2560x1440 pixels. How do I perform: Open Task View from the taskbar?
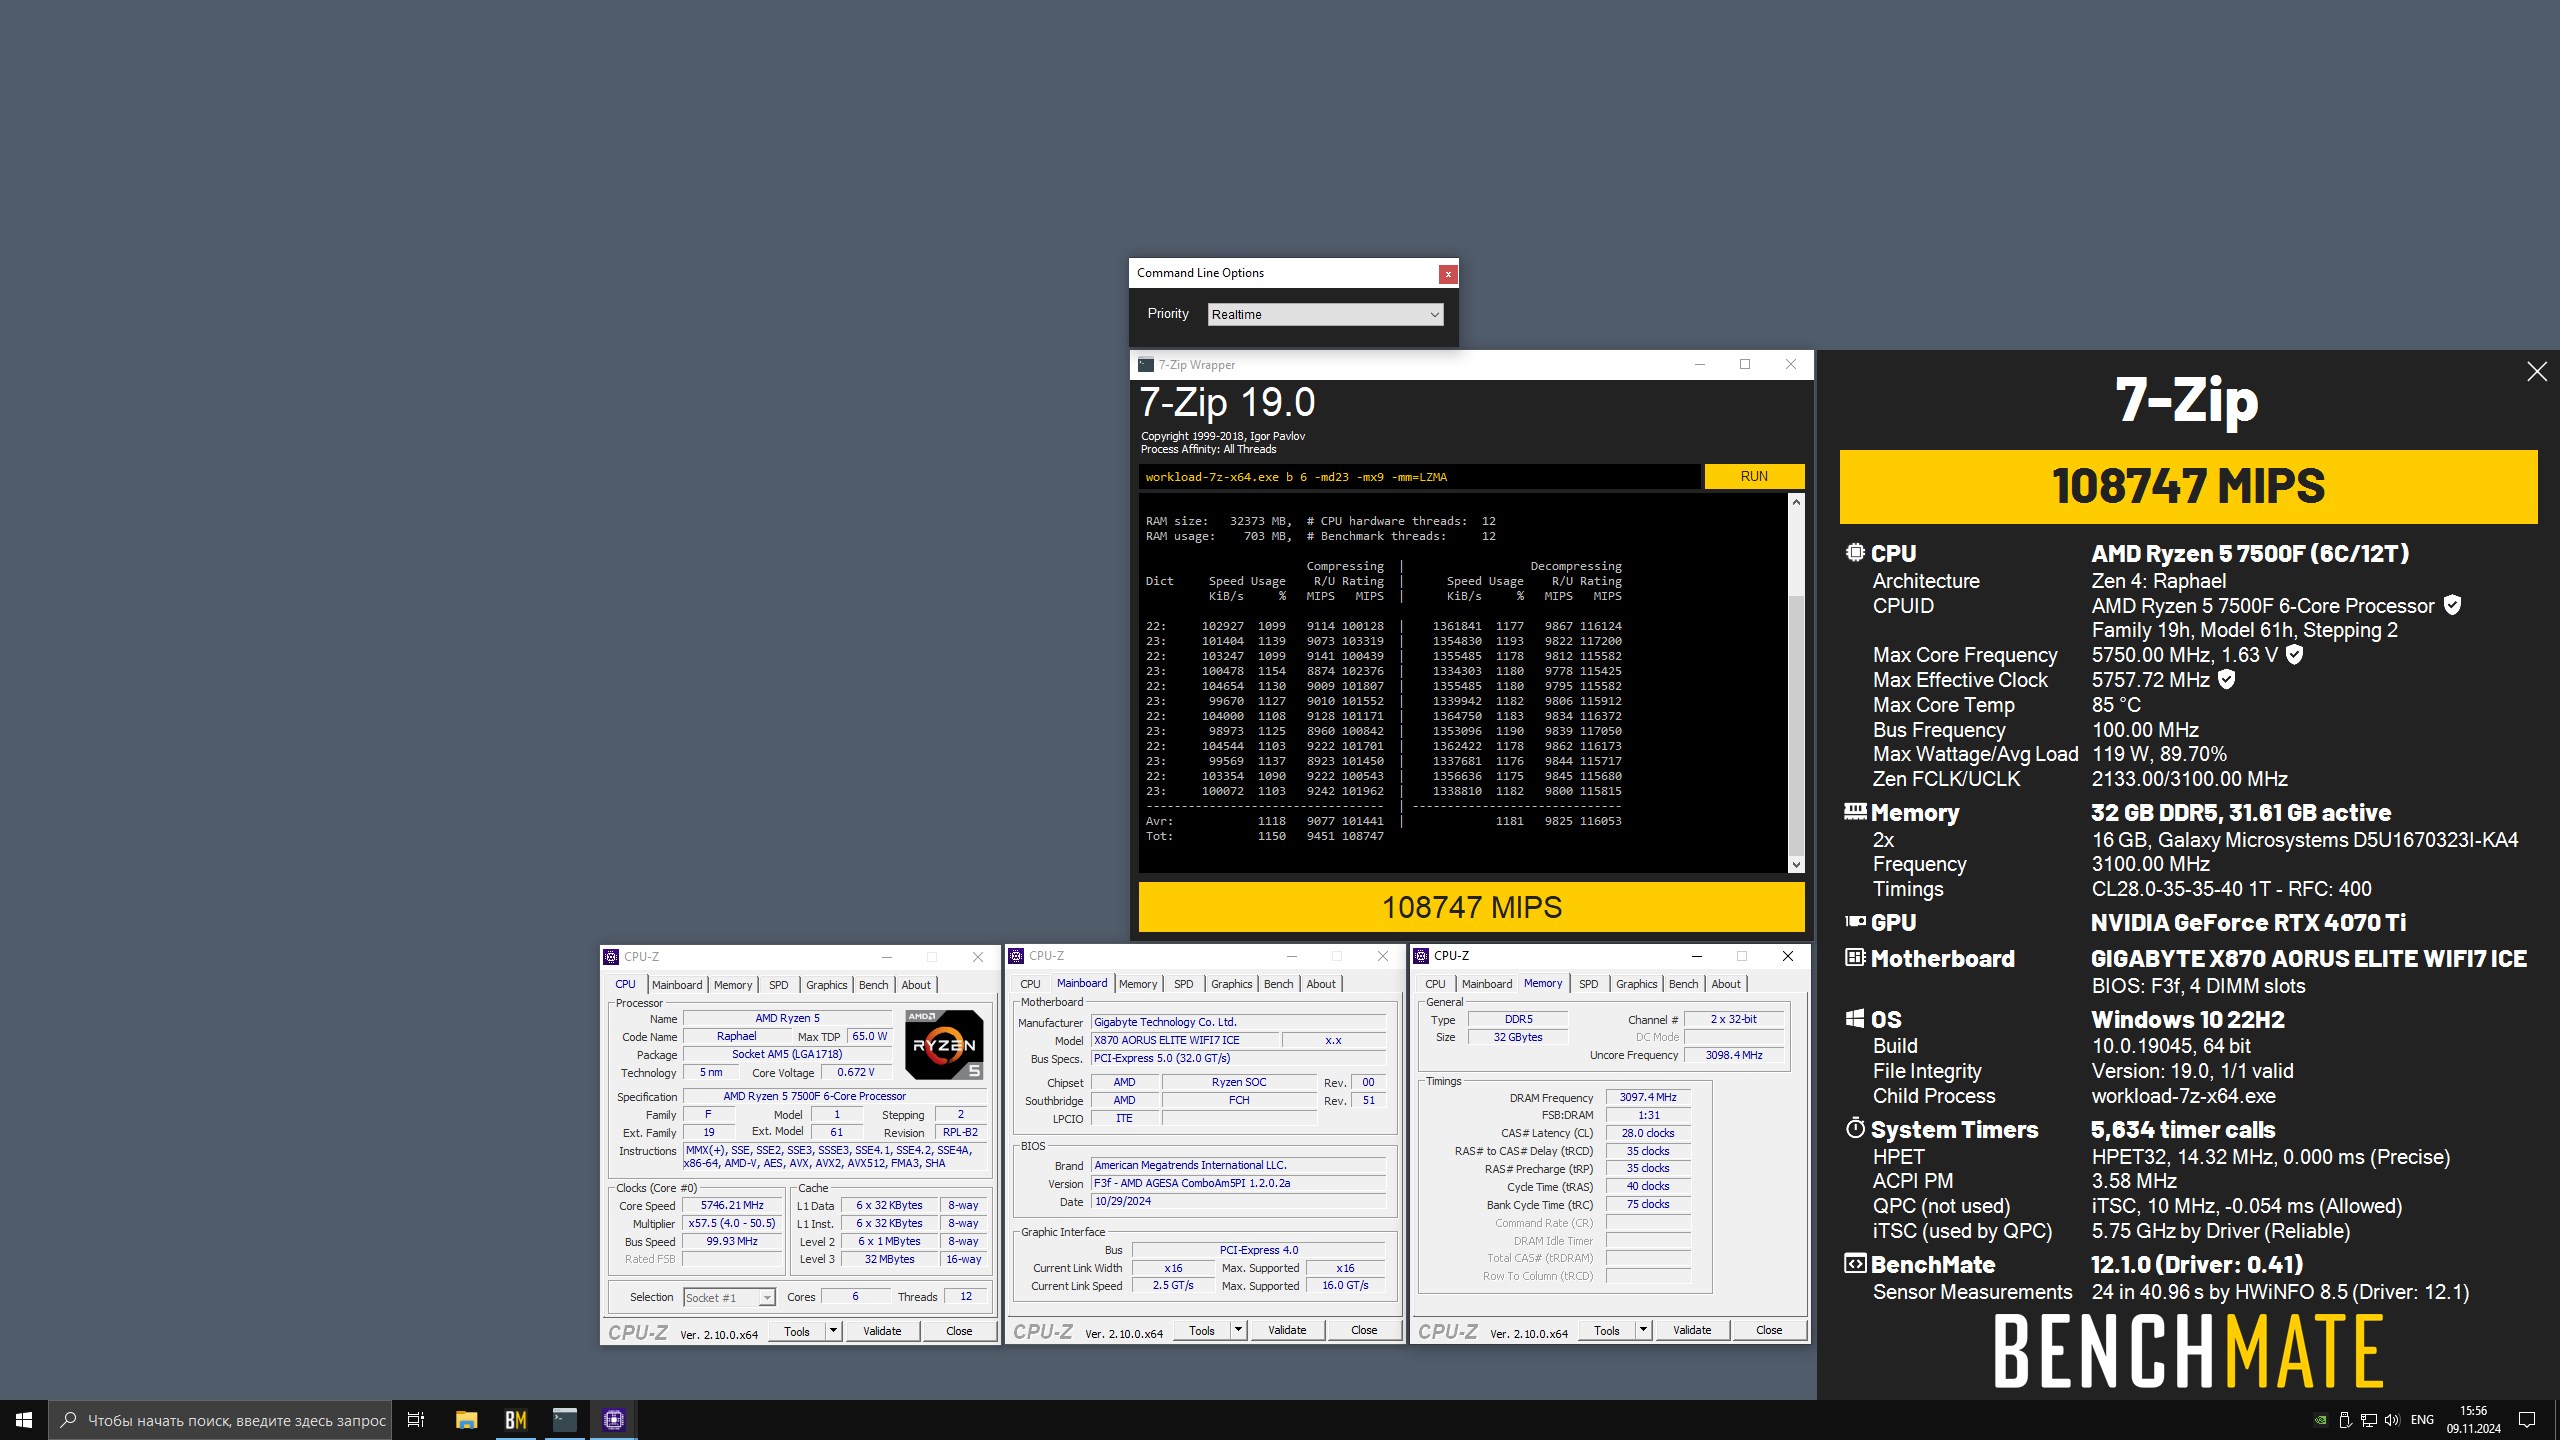tap(416, 1420)
